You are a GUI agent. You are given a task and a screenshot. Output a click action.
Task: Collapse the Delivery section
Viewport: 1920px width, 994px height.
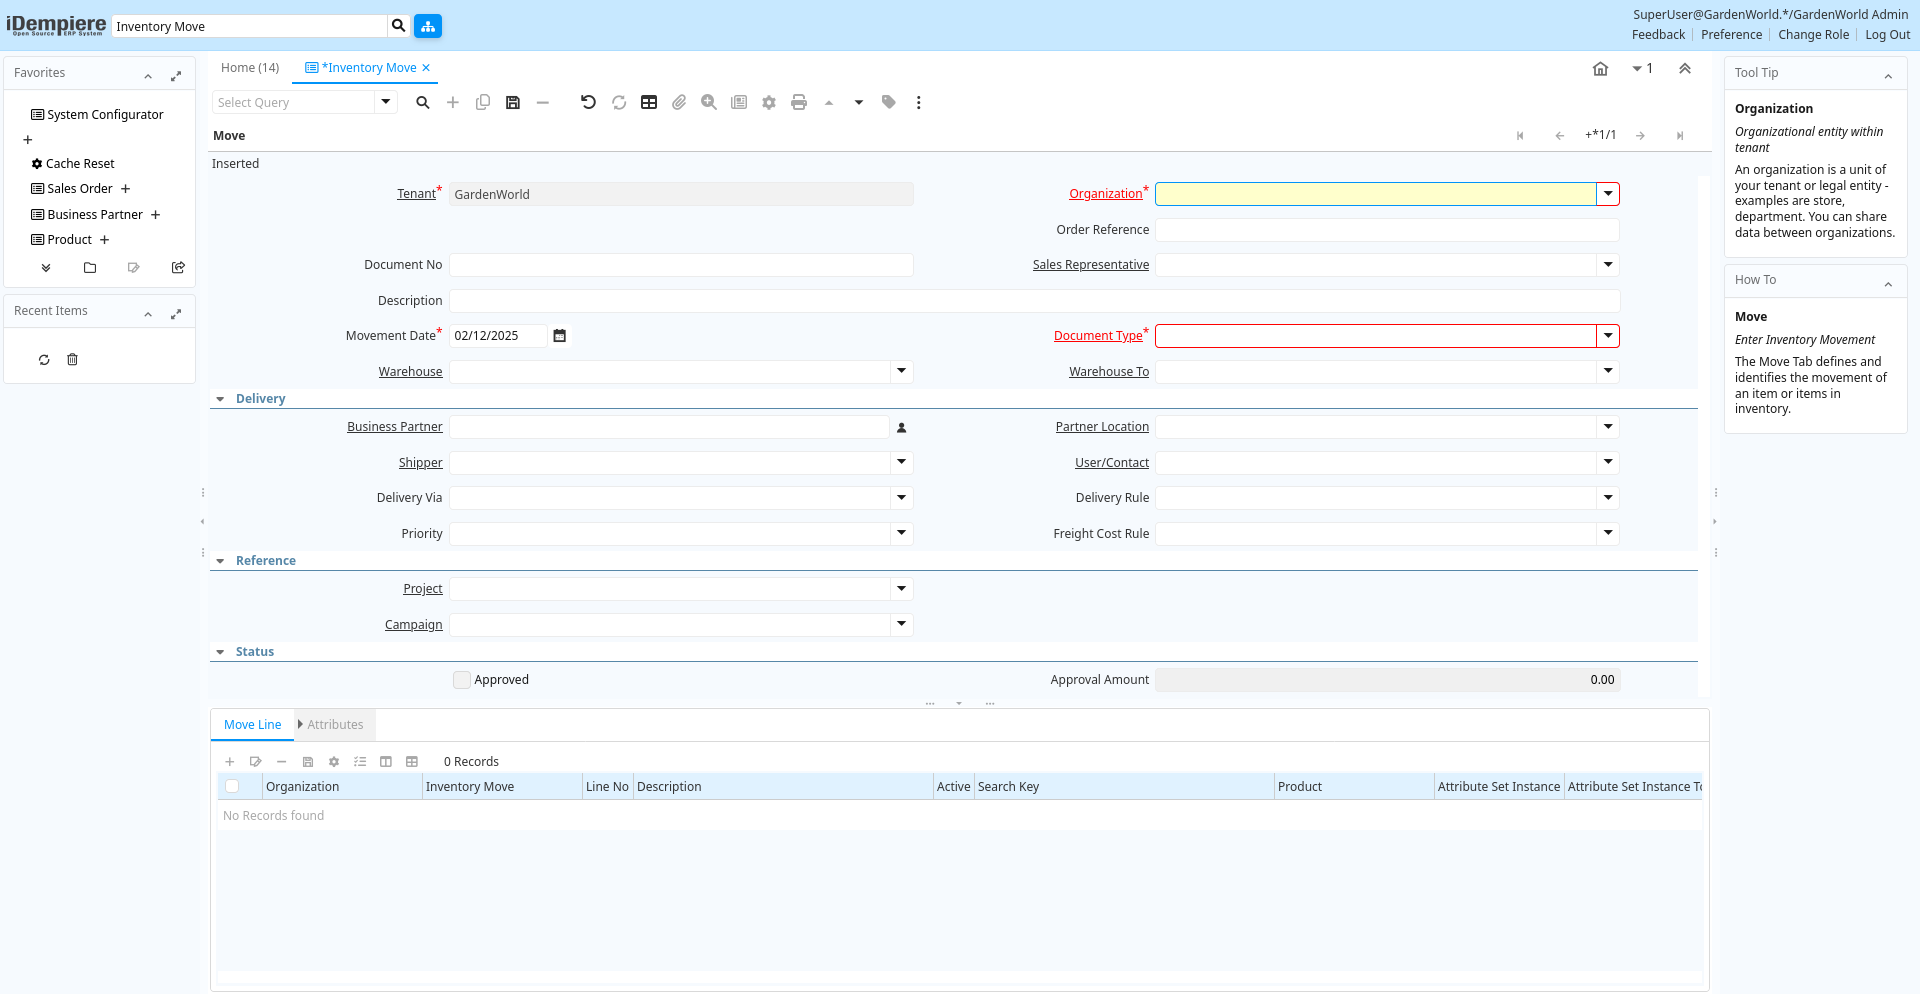pos(221,399)
